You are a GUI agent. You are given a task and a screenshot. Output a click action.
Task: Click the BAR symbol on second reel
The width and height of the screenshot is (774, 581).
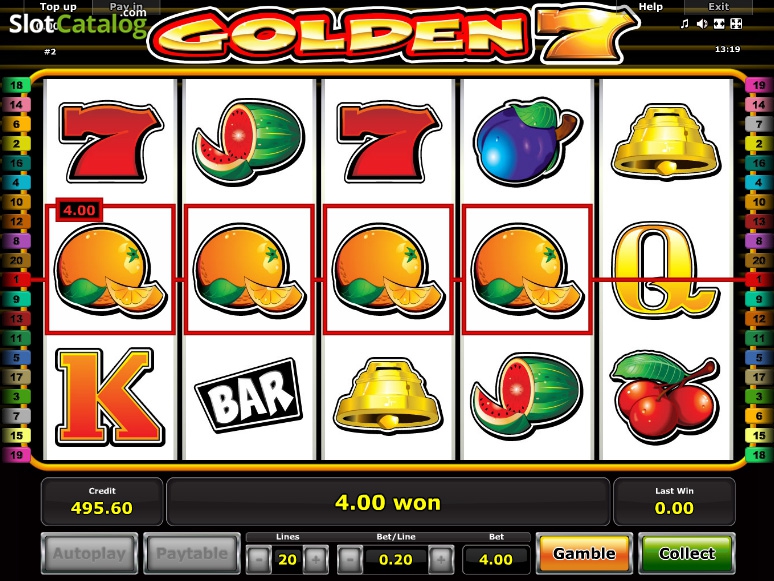pos(249,396)
